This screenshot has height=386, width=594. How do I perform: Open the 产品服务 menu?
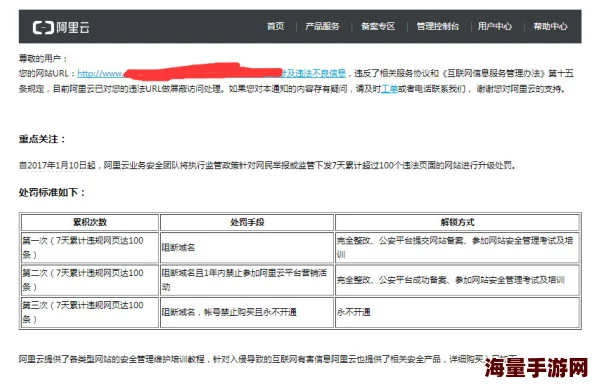tap(322, 26)
